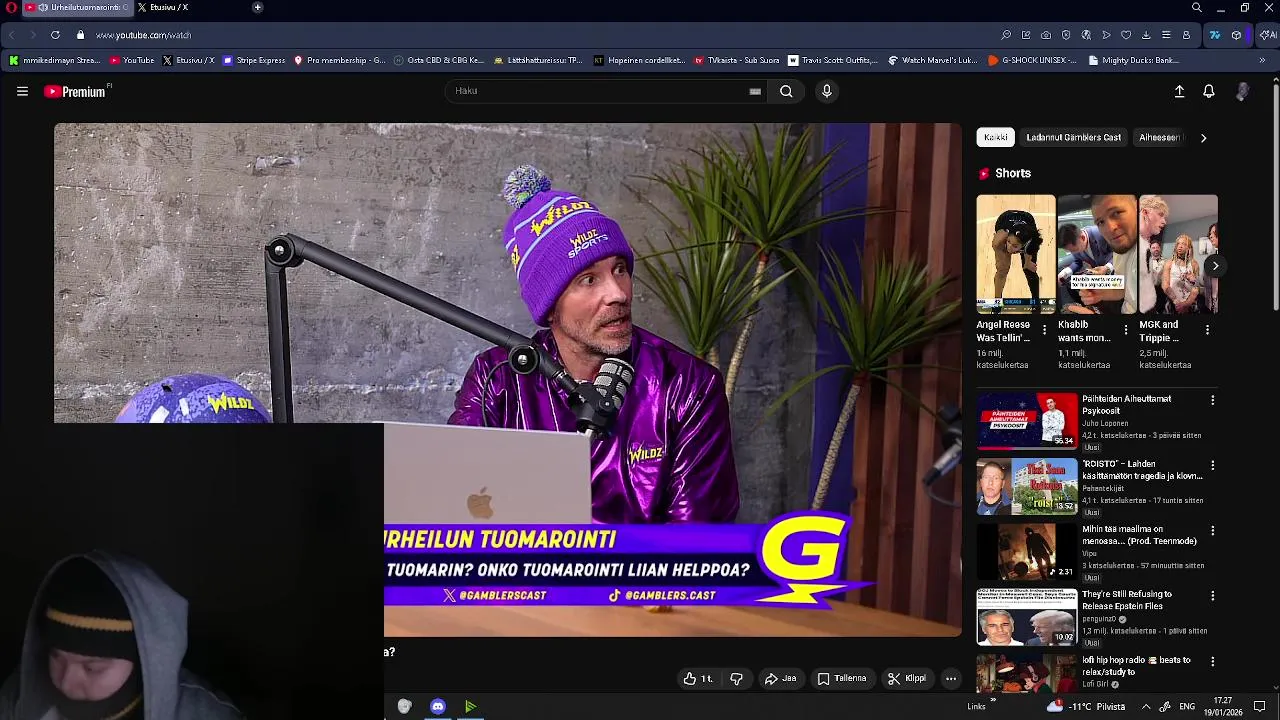Open the Opera flow send icon
The image size is (1280, 720).
1106,35
